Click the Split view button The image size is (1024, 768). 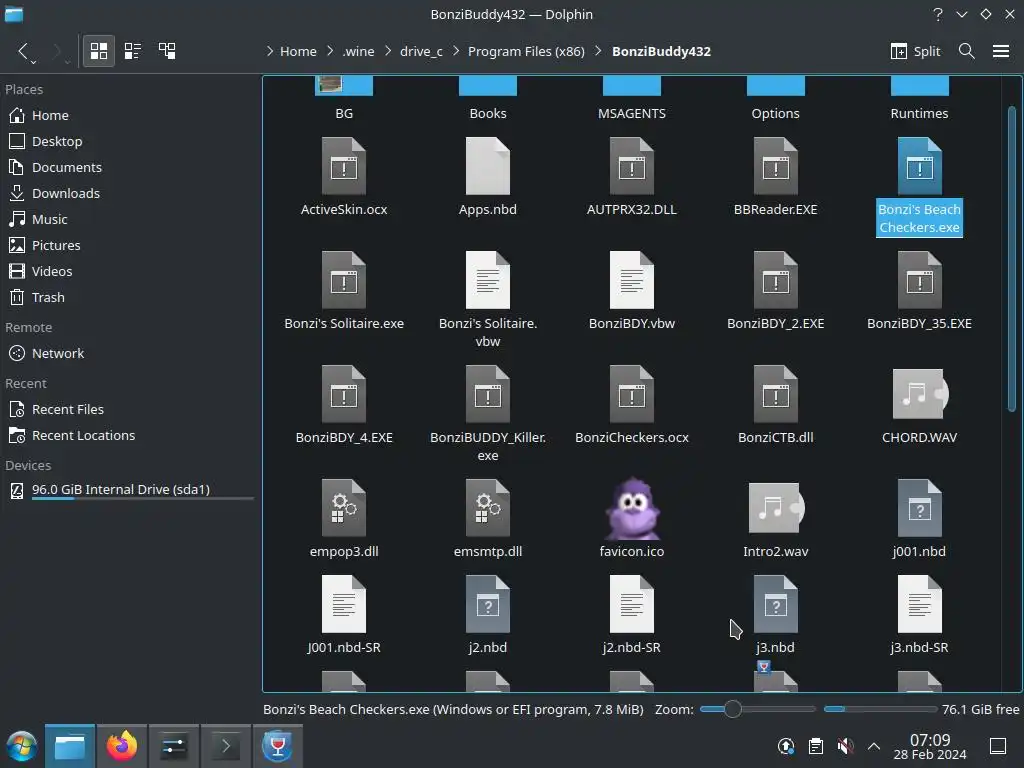[916, 51]
